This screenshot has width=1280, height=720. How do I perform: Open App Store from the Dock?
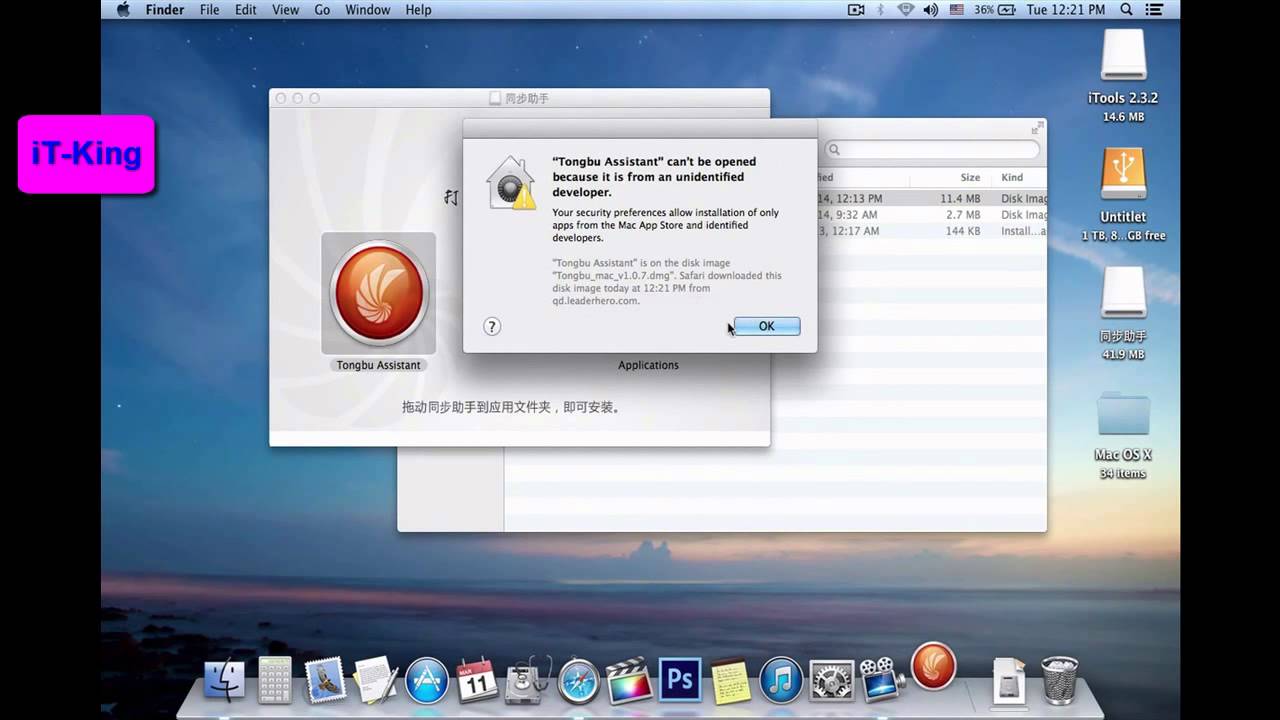[x=427, y=681]
